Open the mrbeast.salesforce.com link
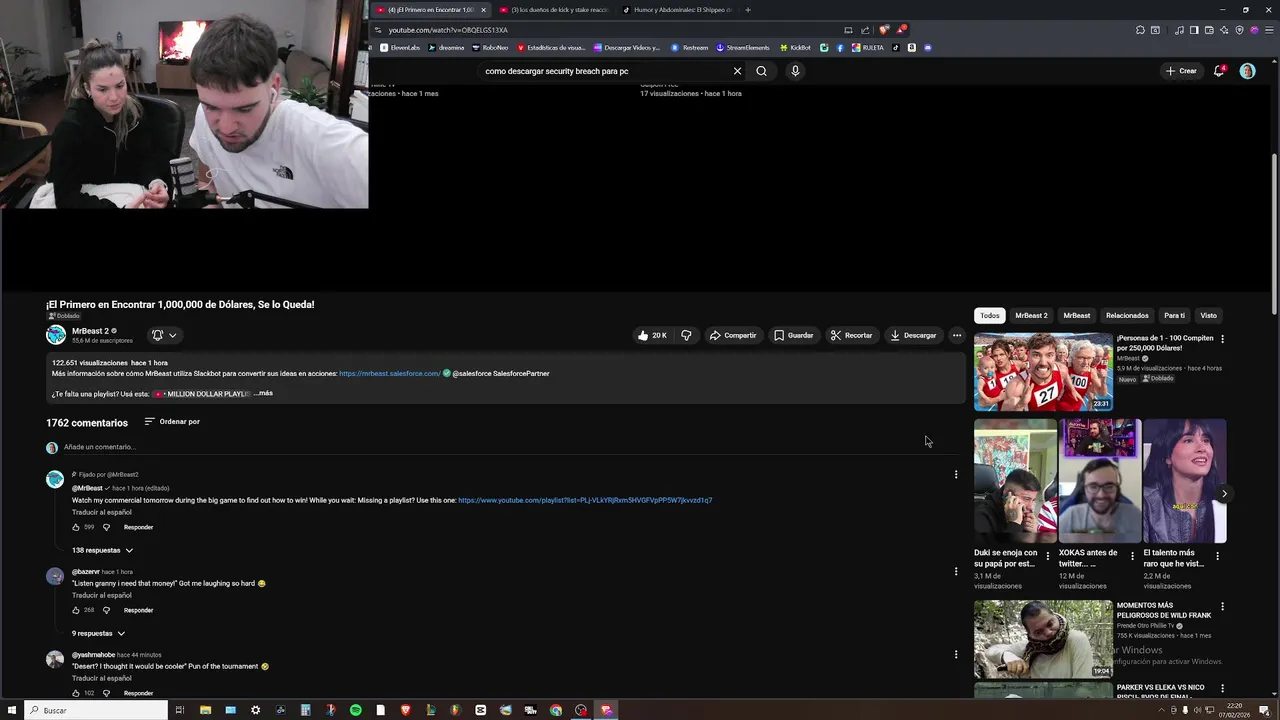The image size is (1280, 720). point(389,373)
